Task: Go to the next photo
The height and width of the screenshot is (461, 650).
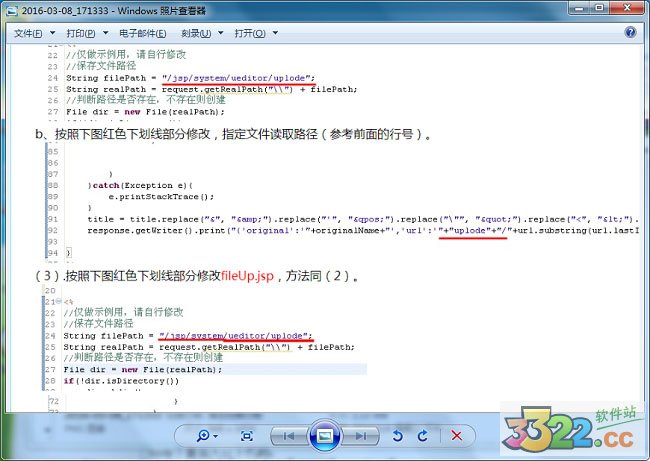Action: [x=361, y=436]
